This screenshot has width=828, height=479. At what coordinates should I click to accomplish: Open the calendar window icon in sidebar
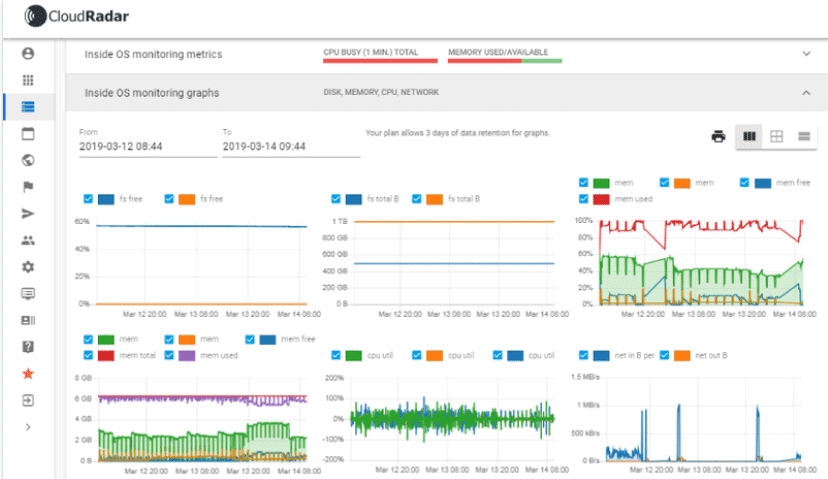tap(28, 134)
